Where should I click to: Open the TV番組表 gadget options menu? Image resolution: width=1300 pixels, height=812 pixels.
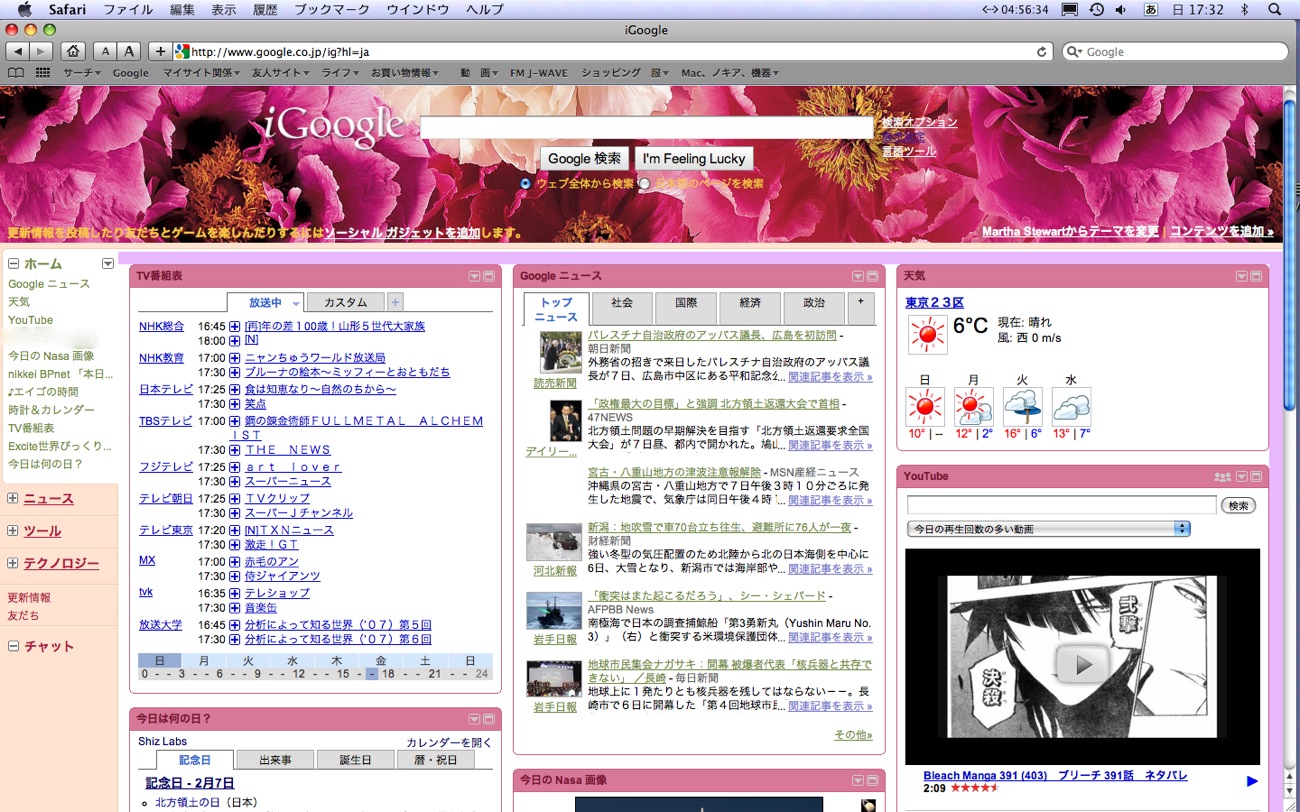point(475,276)
